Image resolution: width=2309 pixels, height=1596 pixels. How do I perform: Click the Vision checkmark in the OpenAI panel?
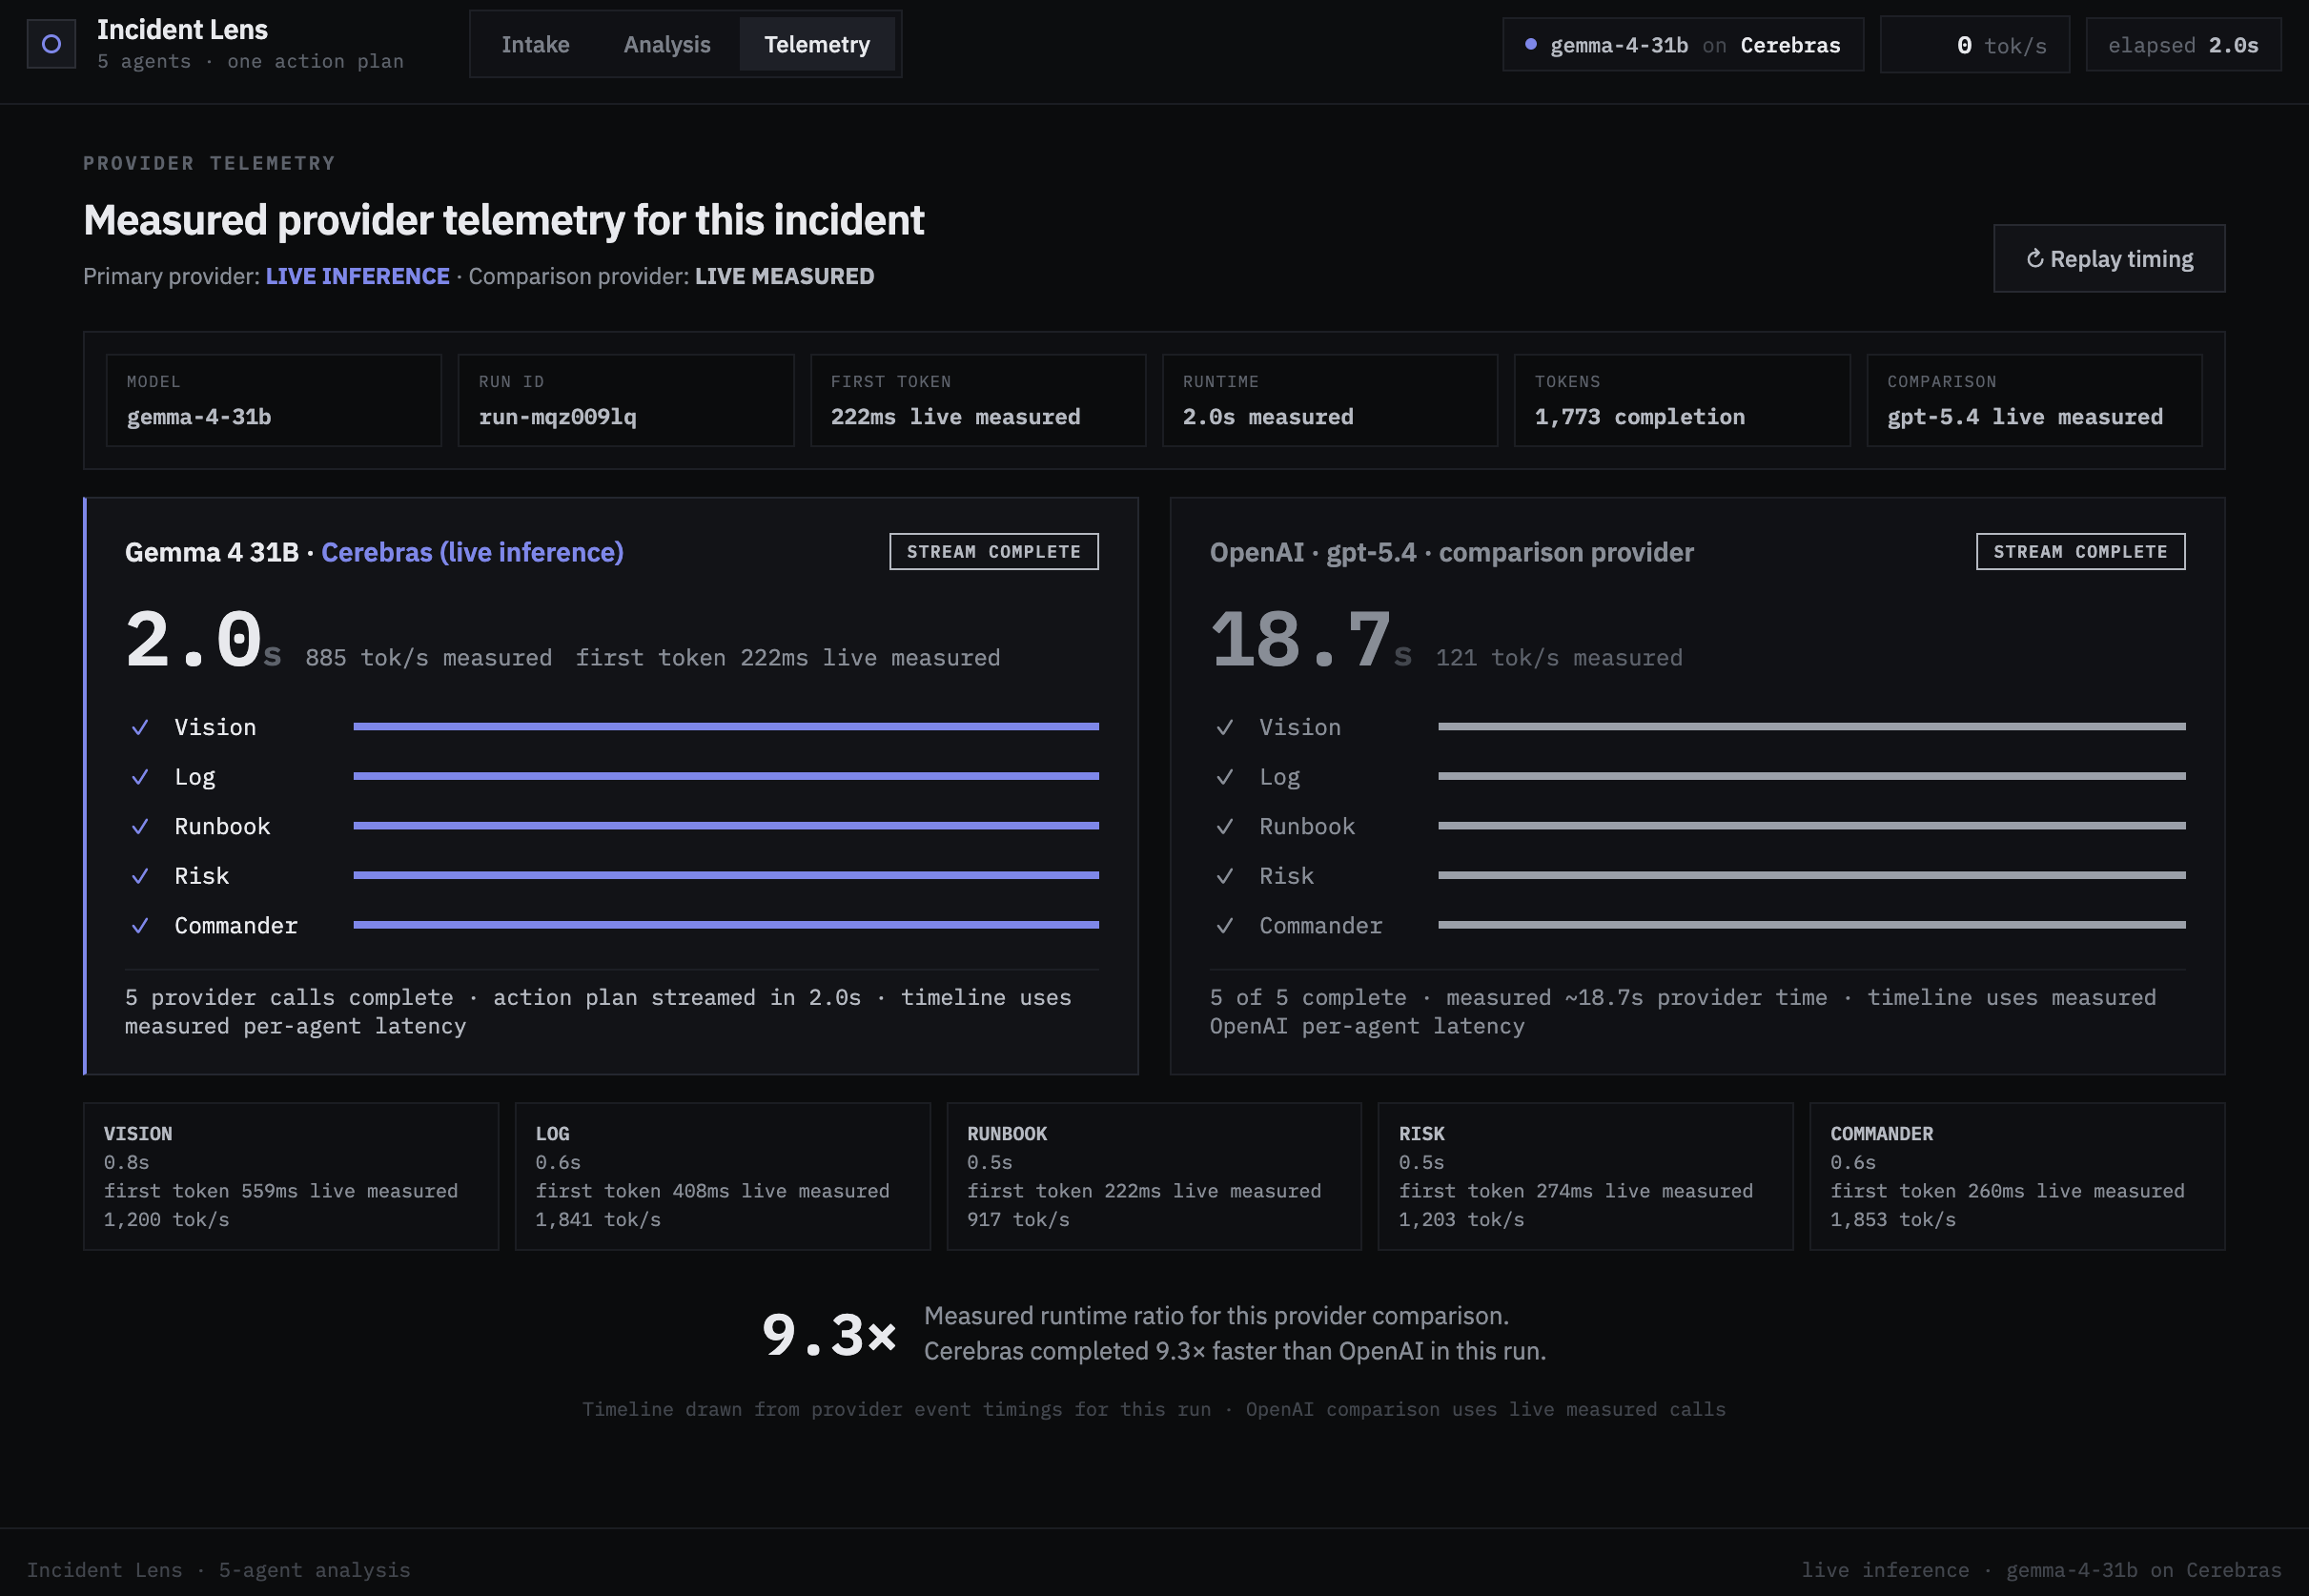(1224, 727)
